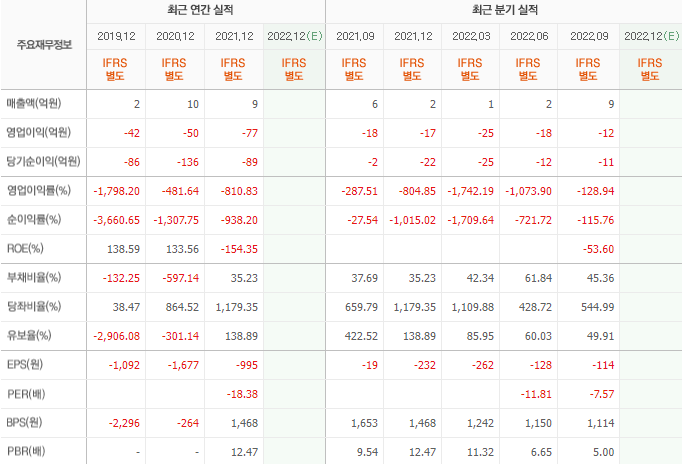Click 유보율 value 422.52
This screenshot has width=689, height=464.
pyautogui.click(x=361, y=337)
